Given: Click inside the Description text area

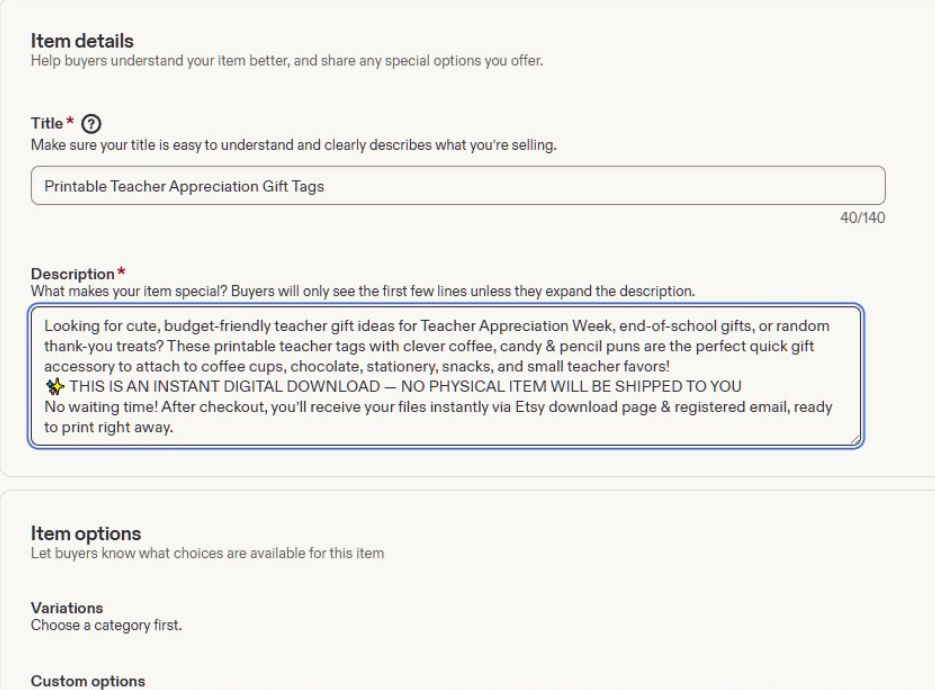Looking at the screenshot, I should click(445, 376).
